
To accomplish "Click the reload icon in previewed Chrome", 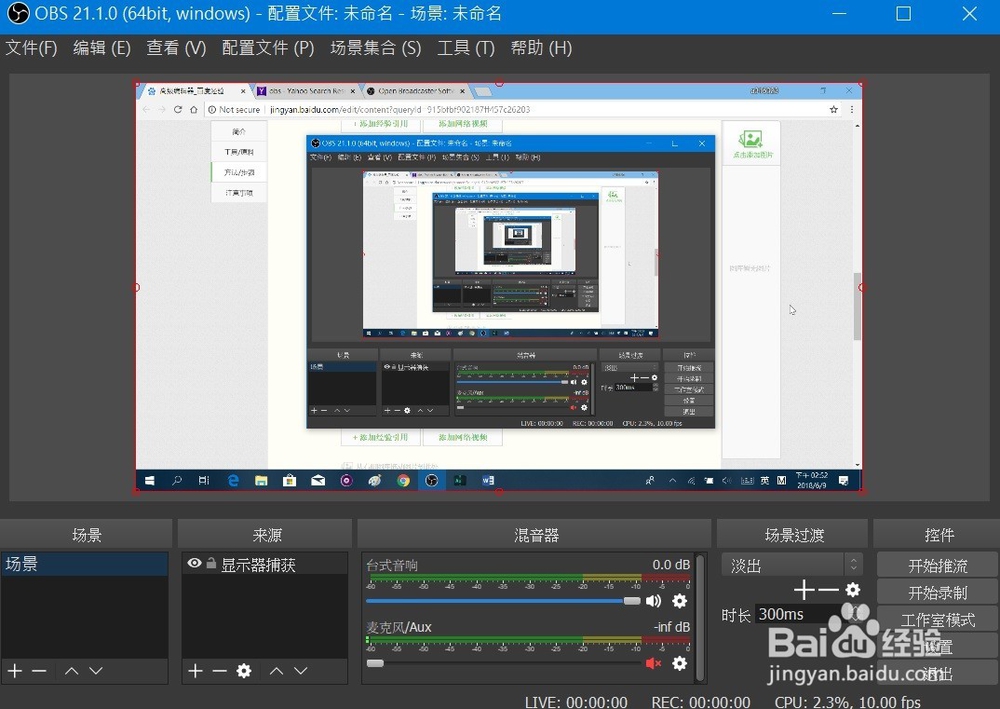I will tap(178, 110).
